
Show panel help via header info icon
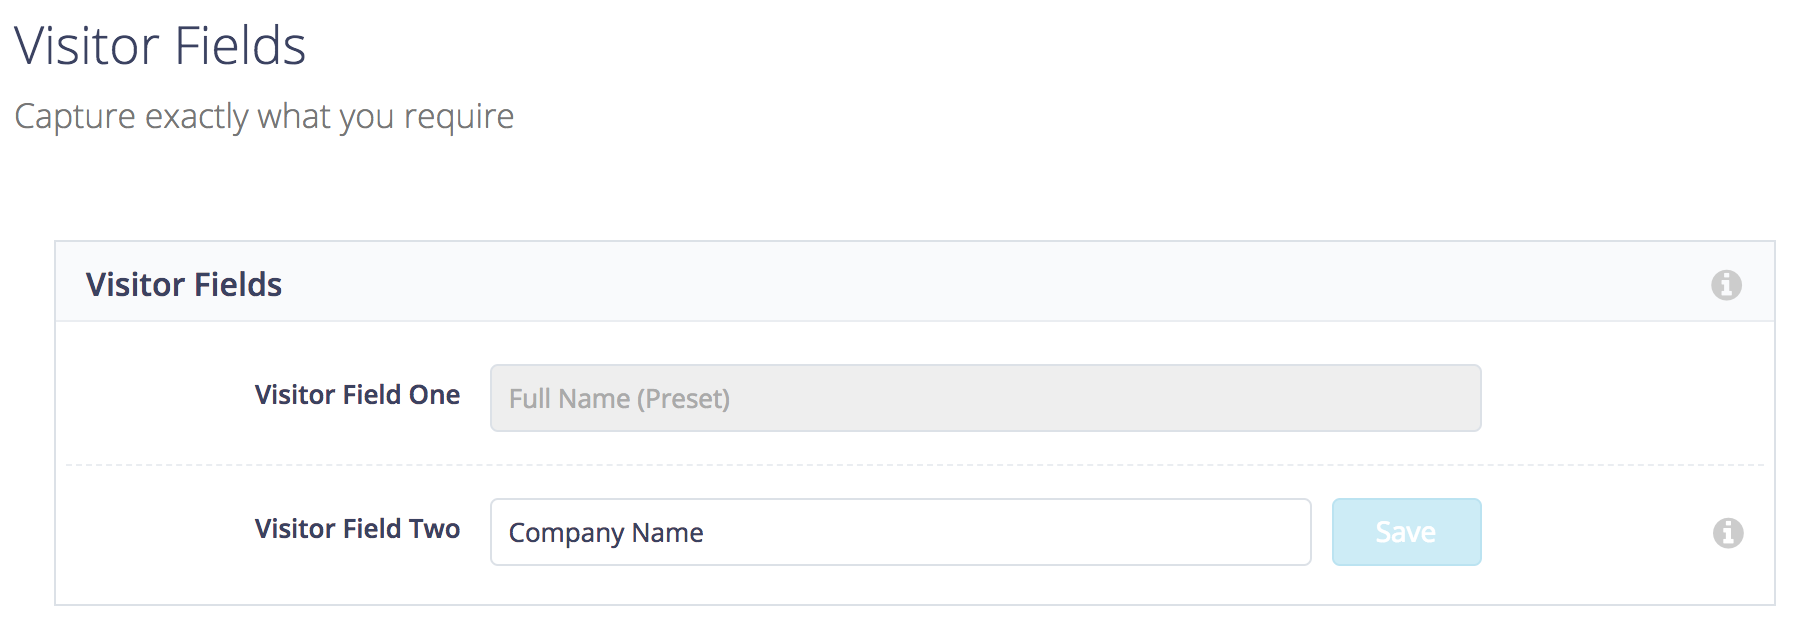point(1726,285)
